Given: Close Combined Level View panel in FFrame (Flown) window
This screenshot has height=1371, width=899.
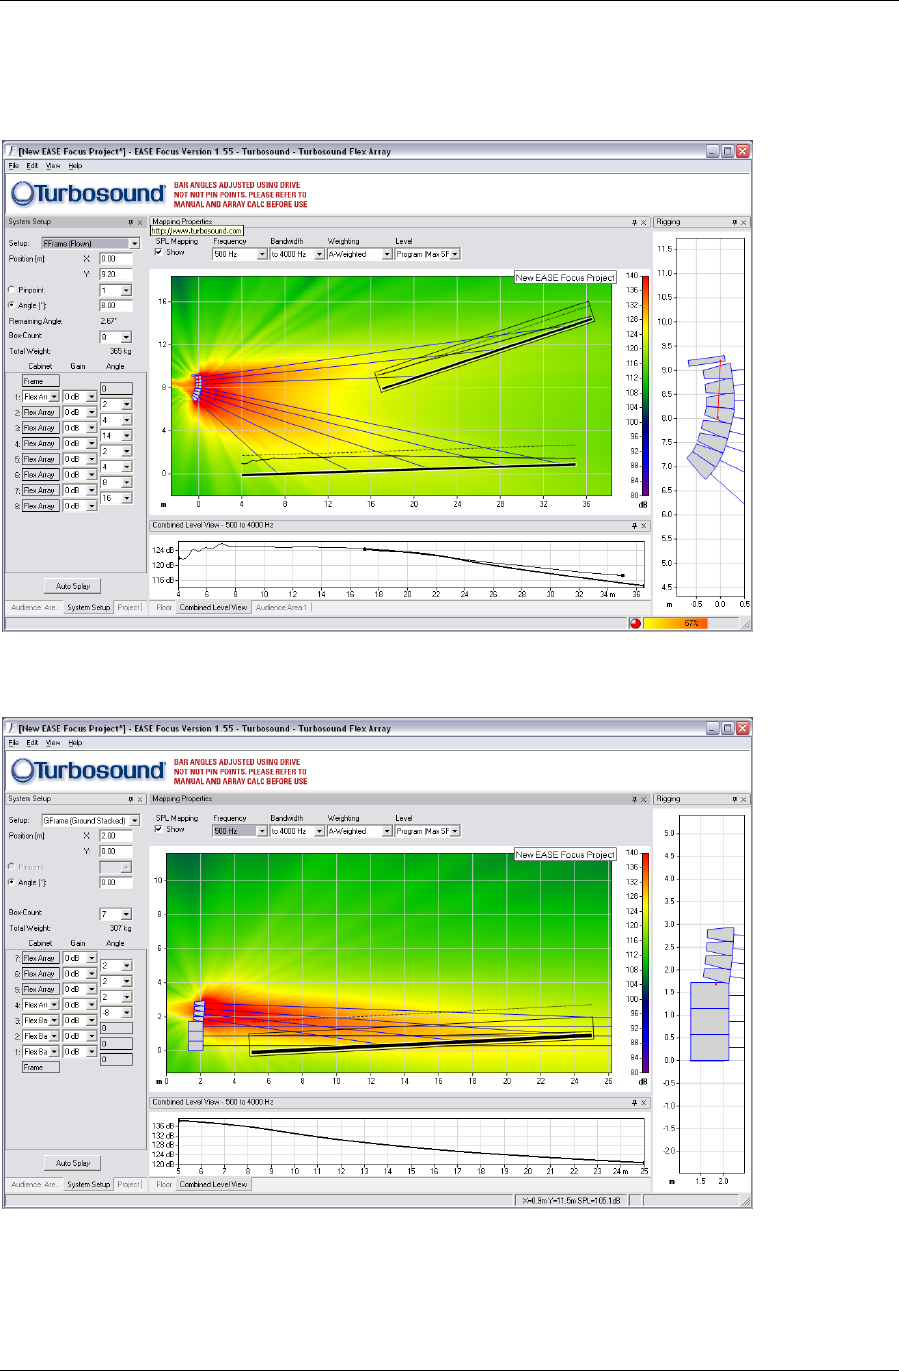Looking at the screenshot, I should (644, 525).
